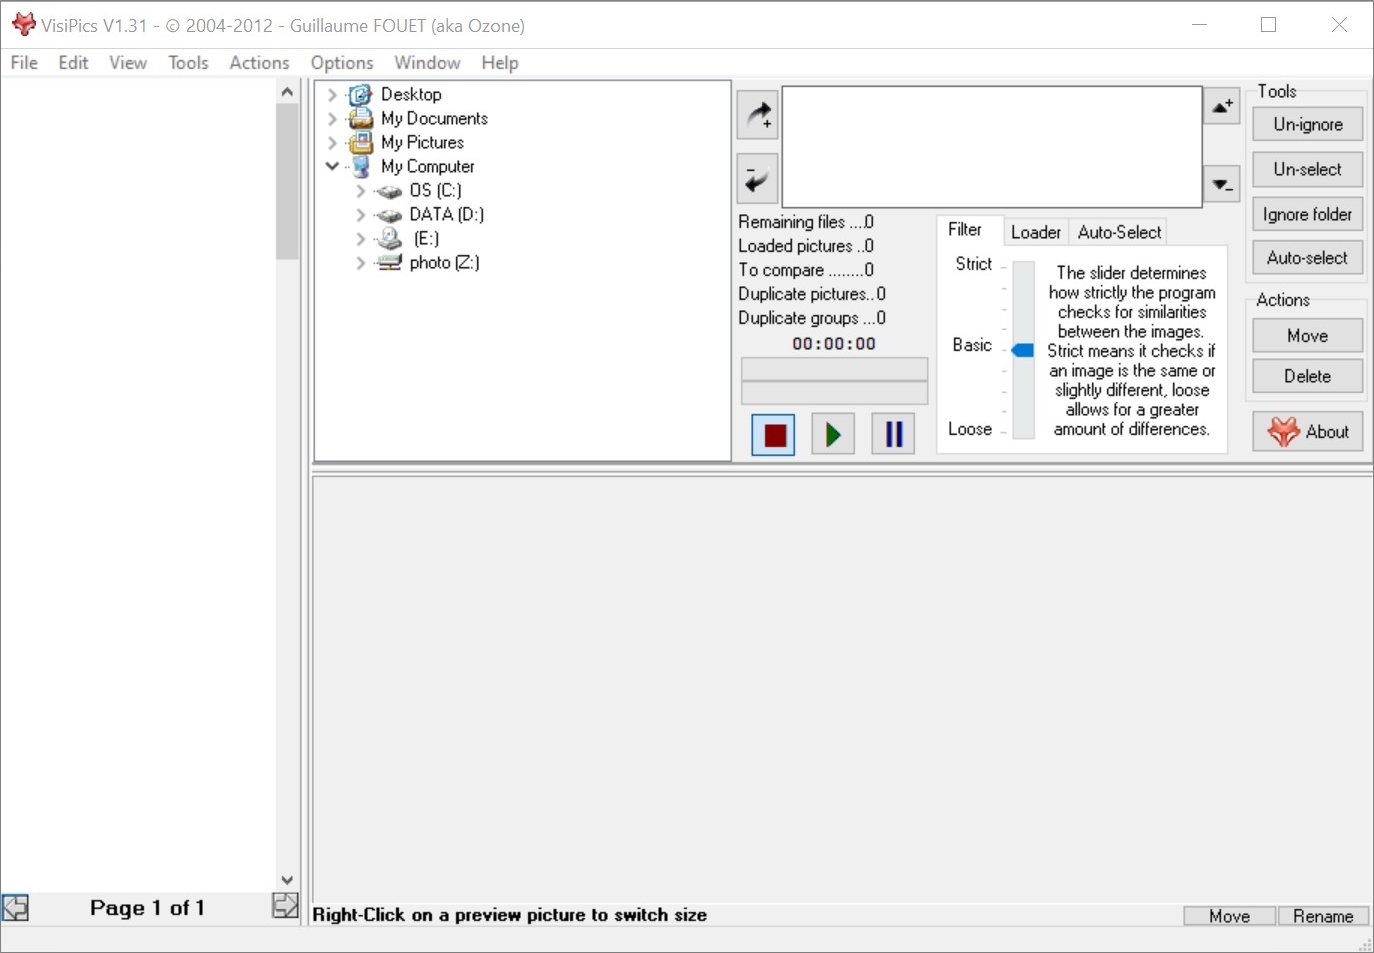The height and width of the screenshot is (953, 1374).
Task: Click the Remaining files counter text
Action: tap(806, 222)
